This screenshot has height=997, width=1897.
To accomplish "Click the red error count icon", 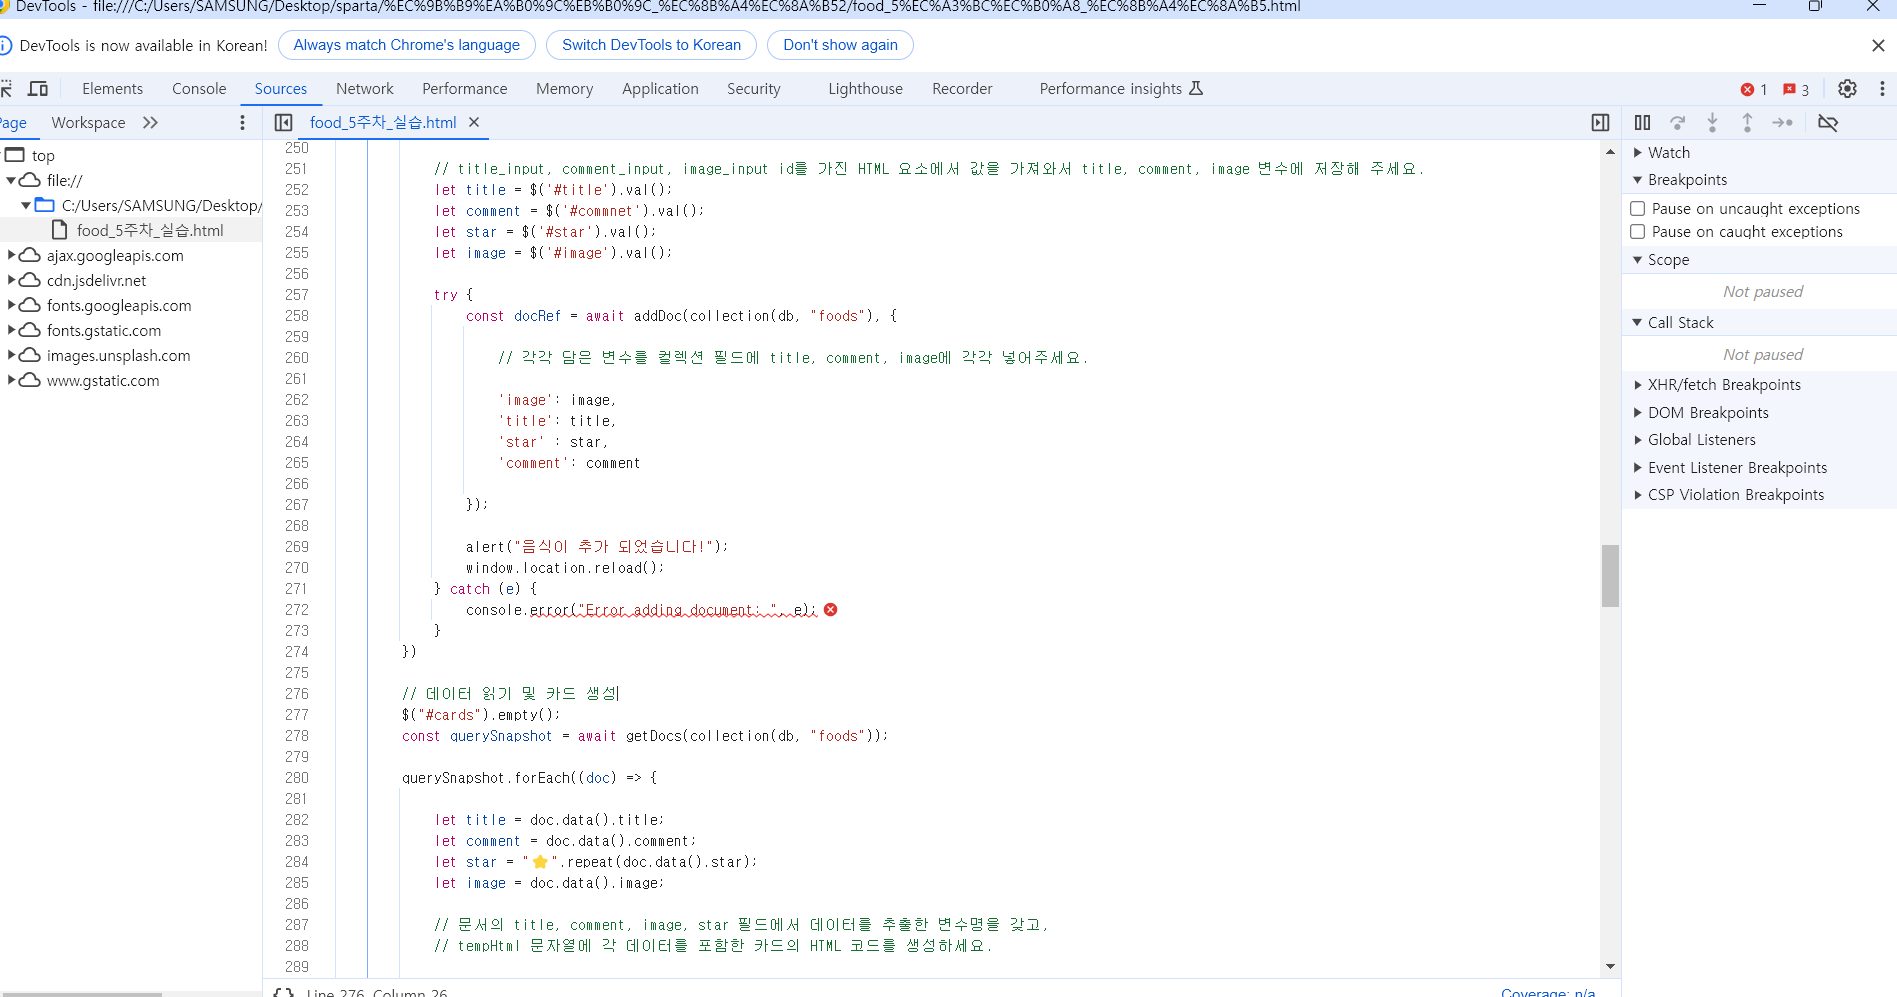I will (1747, 90).
